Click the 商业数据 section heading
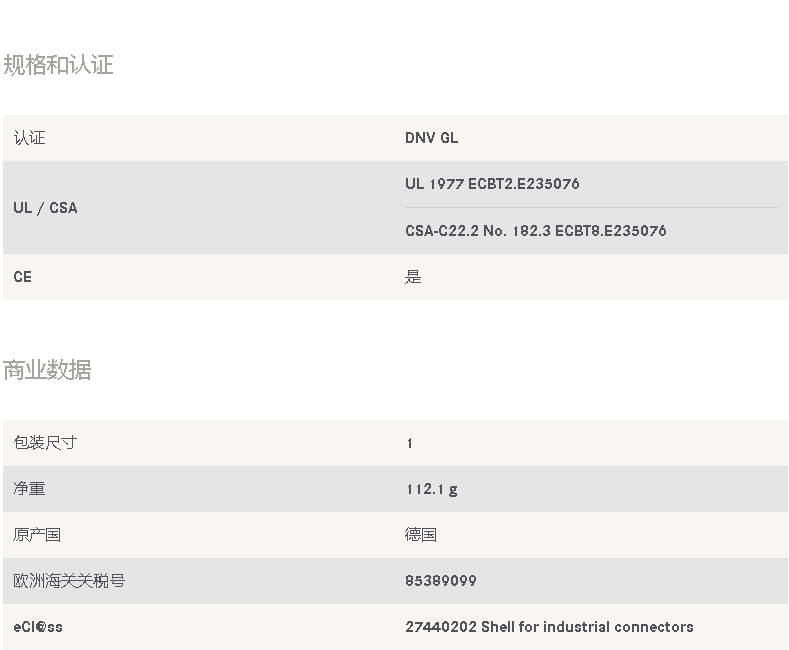The width and height of the screenshot is (789, 650). coord(47,370)
